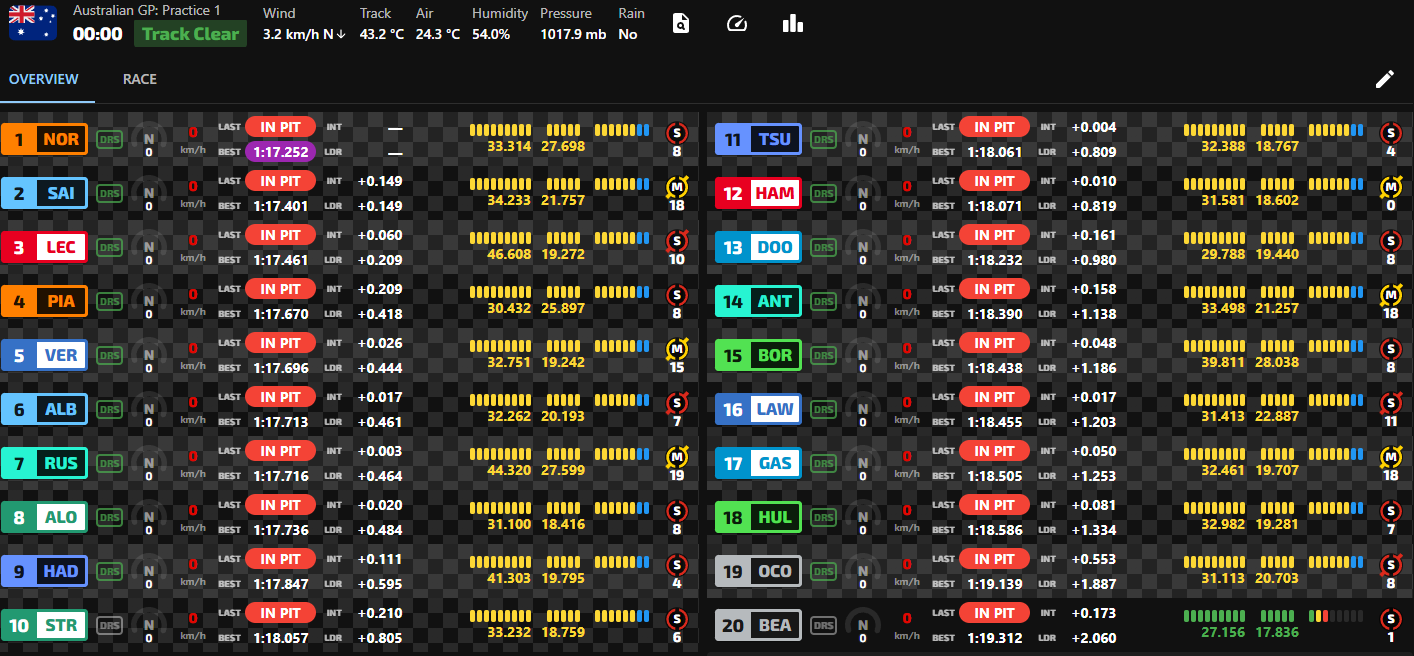Click track temperature 43.2 °C
This screenshot has width=1414, height=656.
click(382, 34)
